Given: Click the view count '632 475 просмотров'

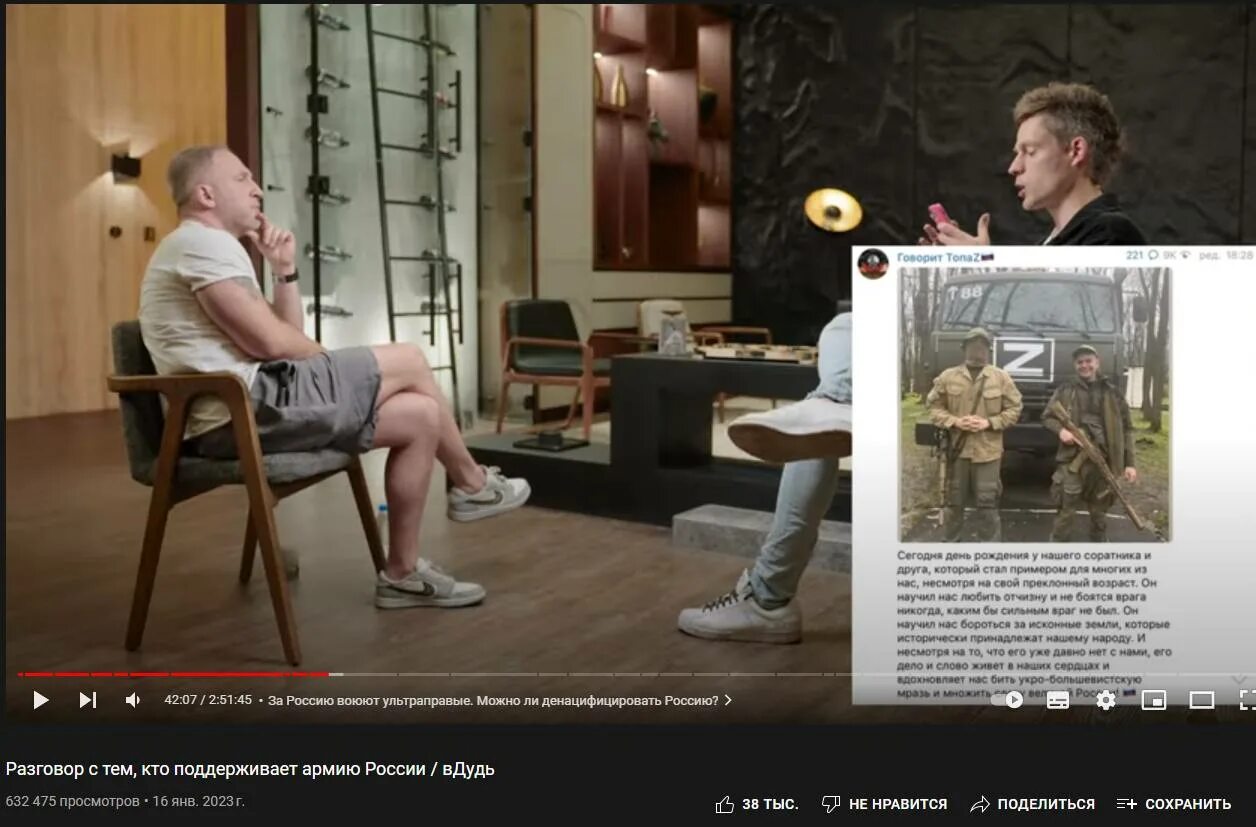Looking at the screenshot, I should pos(72,801).
